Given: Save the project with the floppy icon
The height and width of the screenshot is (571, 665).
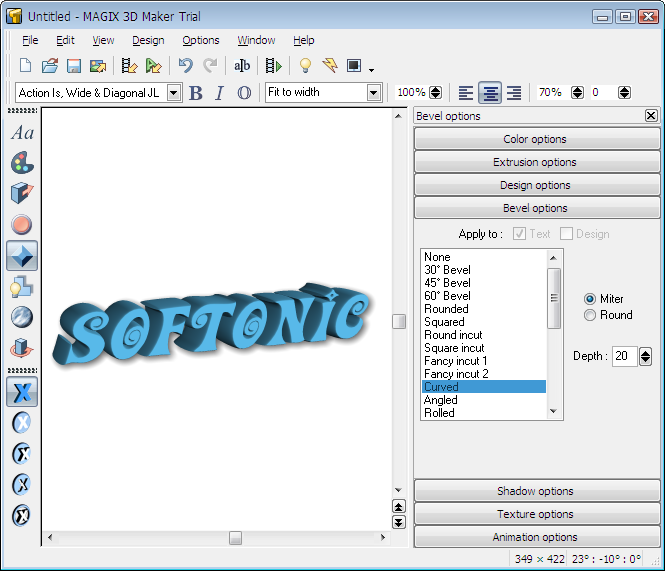Looking at the screenshot, I should point(74,66).
